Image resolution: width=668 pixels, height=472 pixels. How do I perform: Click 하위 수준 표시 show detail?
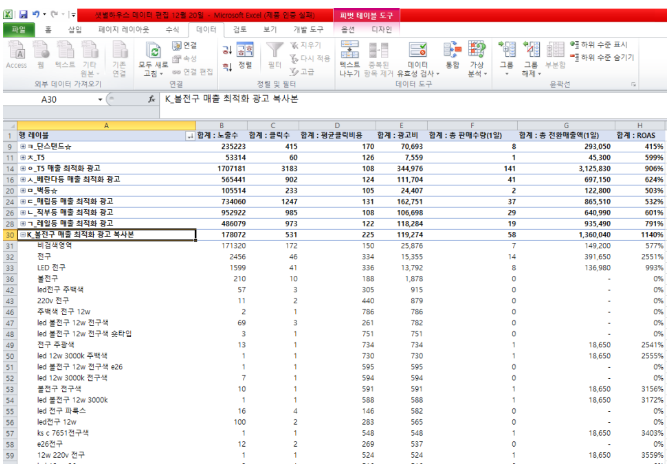[599, 44]
